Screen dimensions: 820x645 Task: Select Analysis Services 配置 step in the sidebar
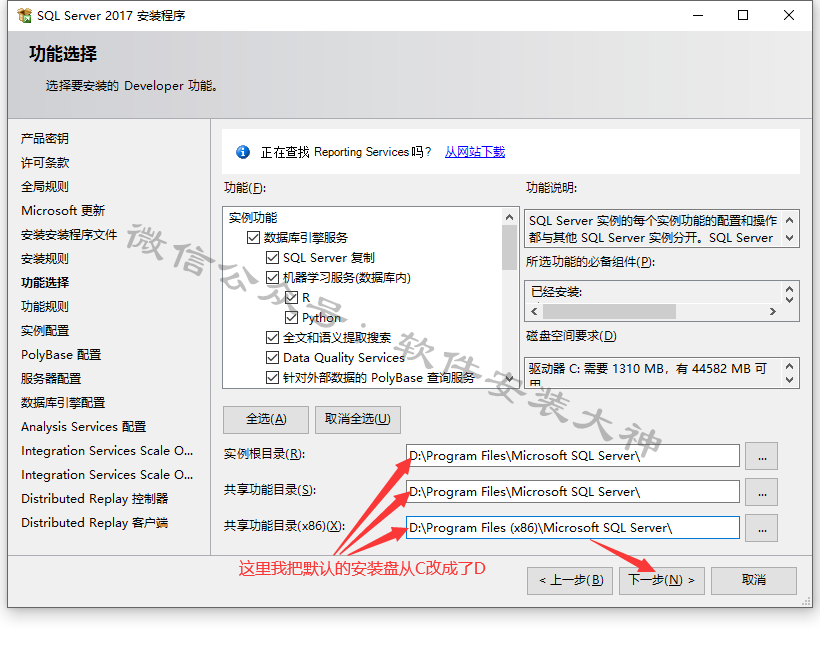(84, 427)
